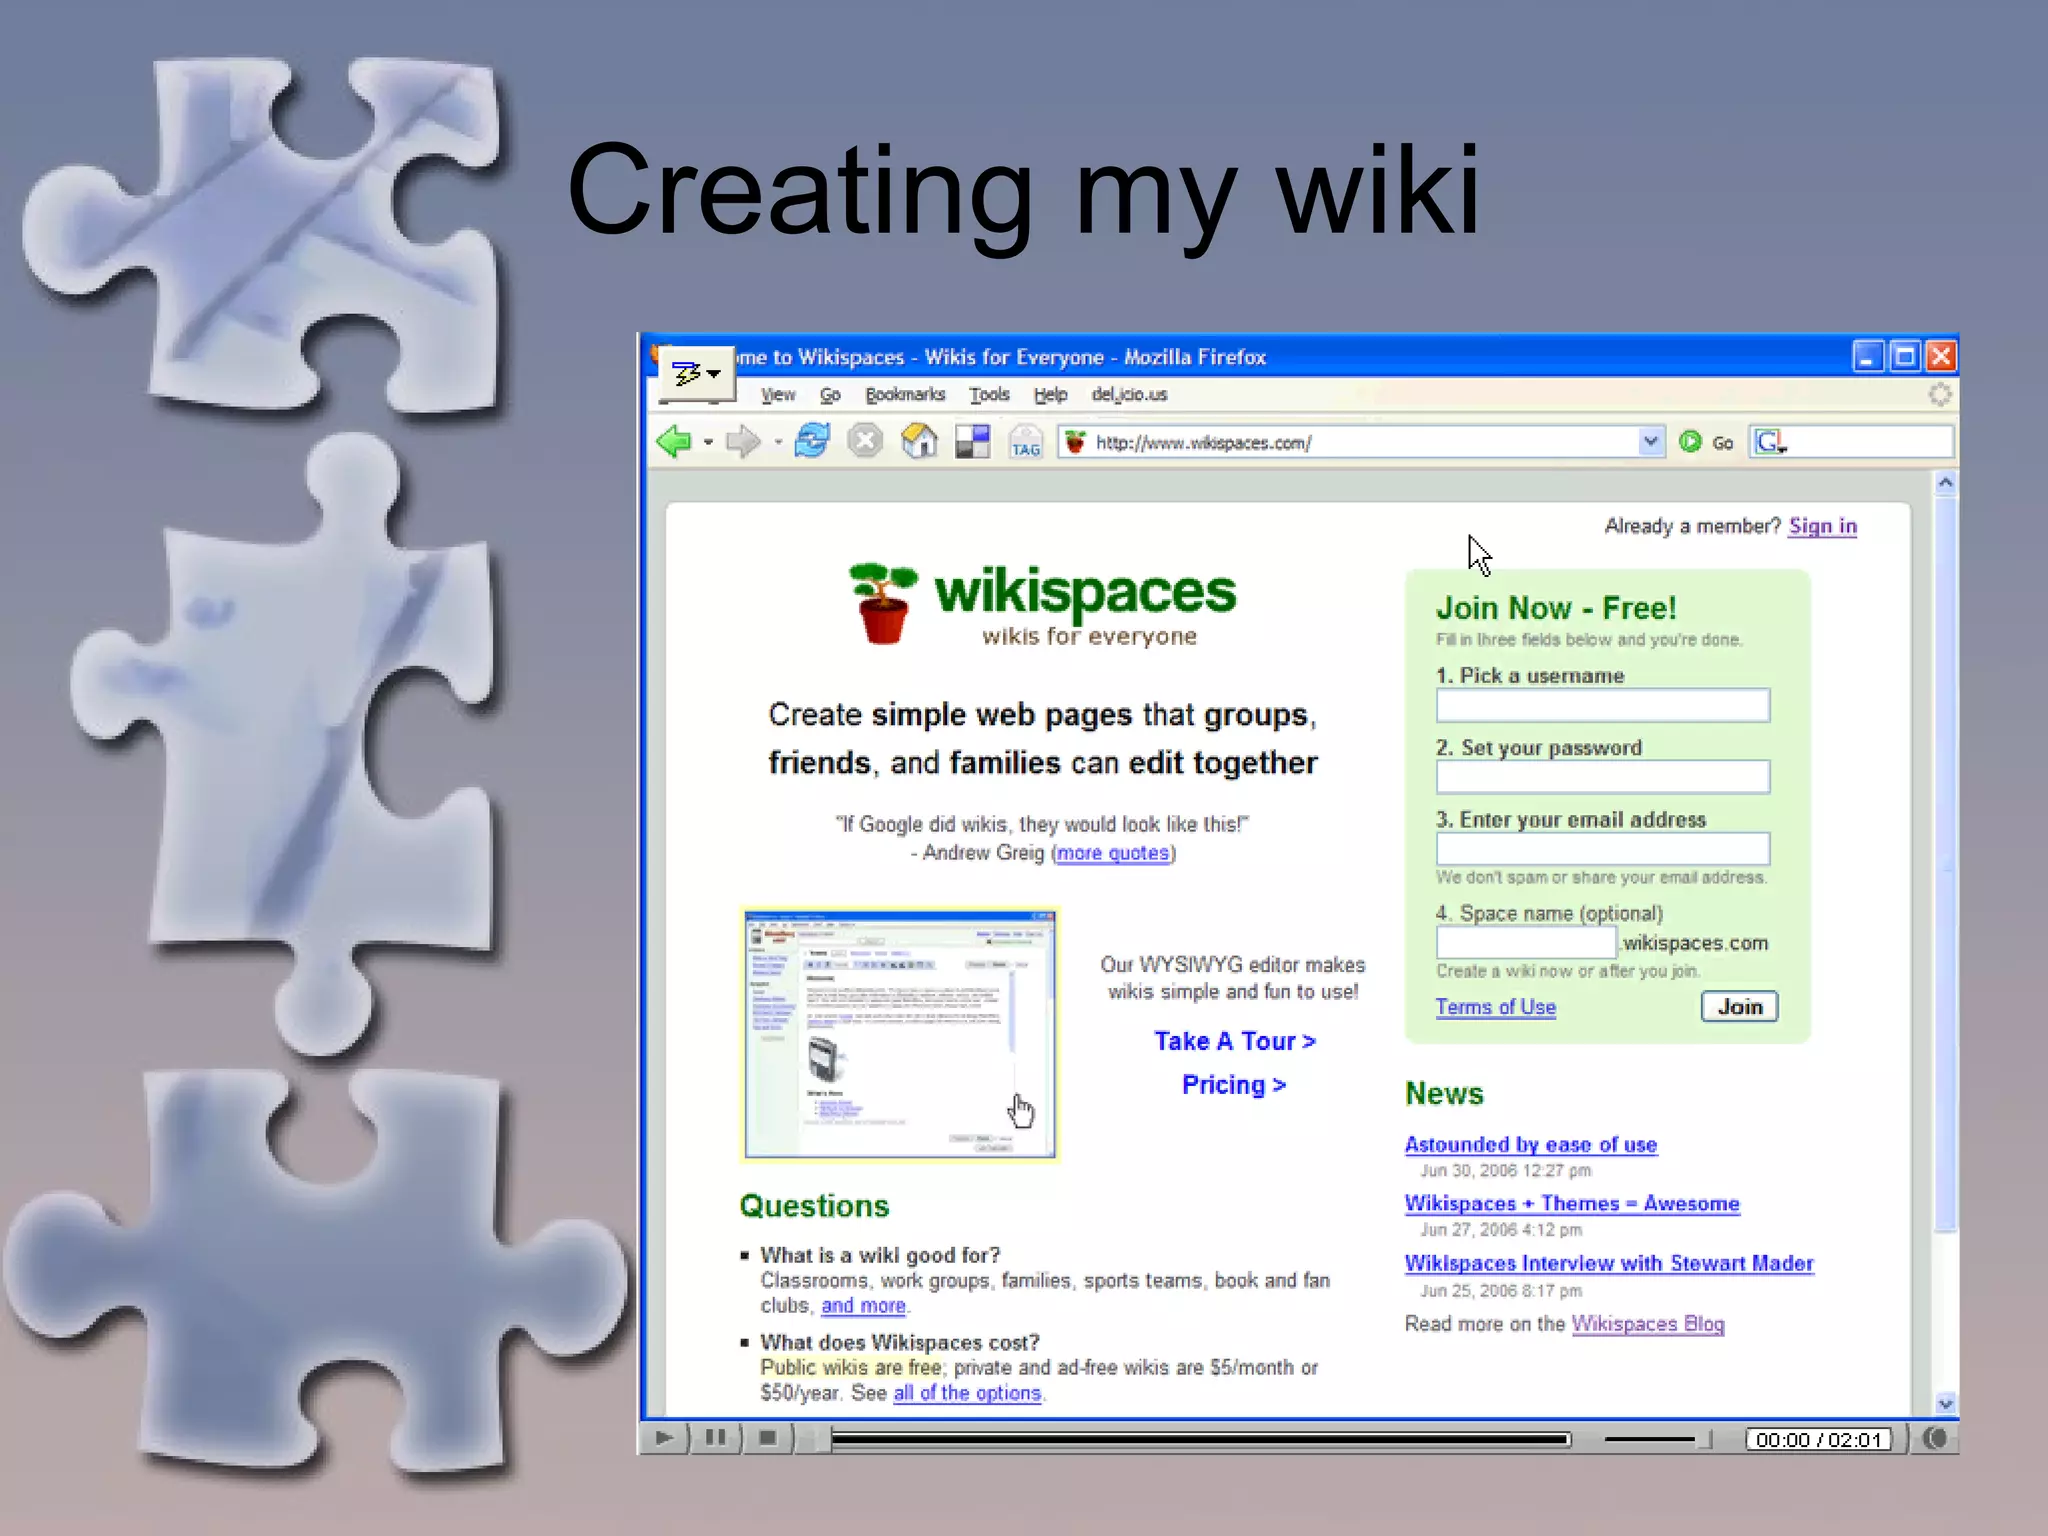Open Astounded by ease of use news link
This screenshot has height=1536, width=2048.
click(1530, 1144)
